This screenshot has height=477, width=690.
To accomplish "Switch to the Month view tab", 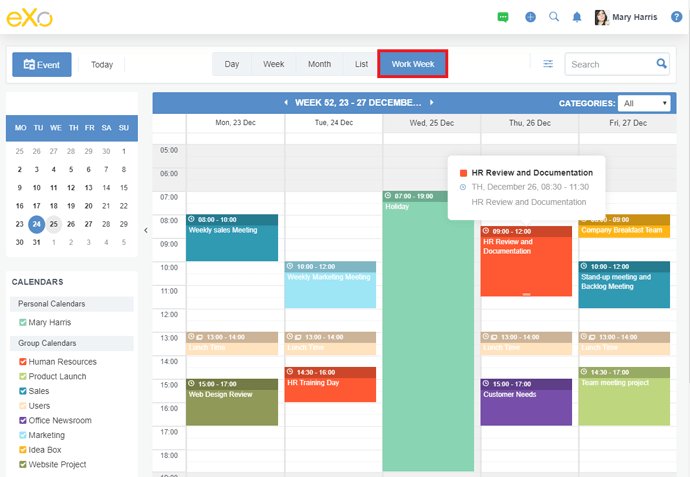I will (319, 64).
